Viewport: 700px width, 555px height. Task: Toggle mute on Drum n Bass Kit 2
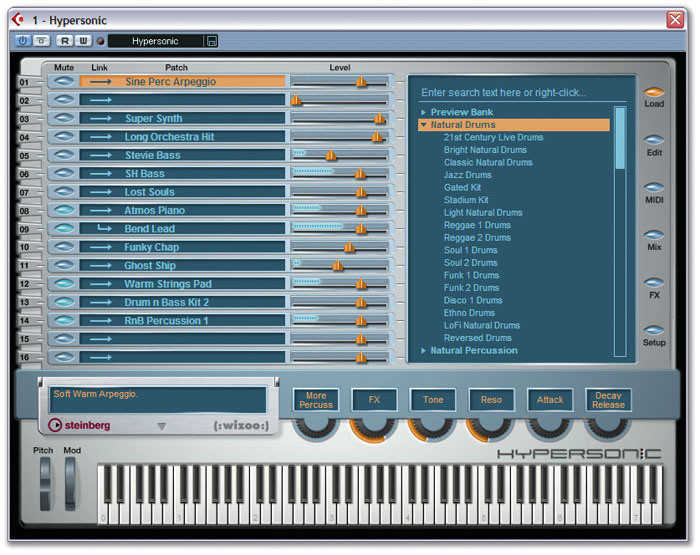[64, 302]
